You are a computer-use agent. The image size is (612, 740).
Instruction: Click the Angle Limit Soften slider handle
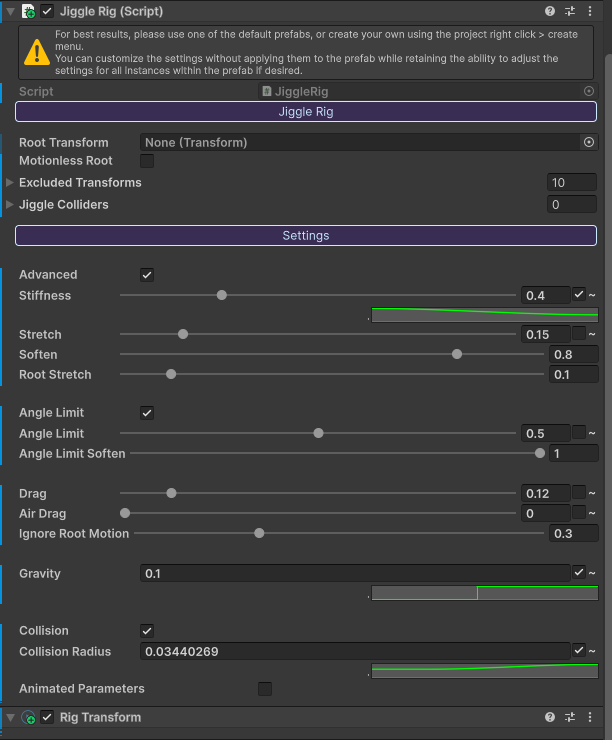540,454
